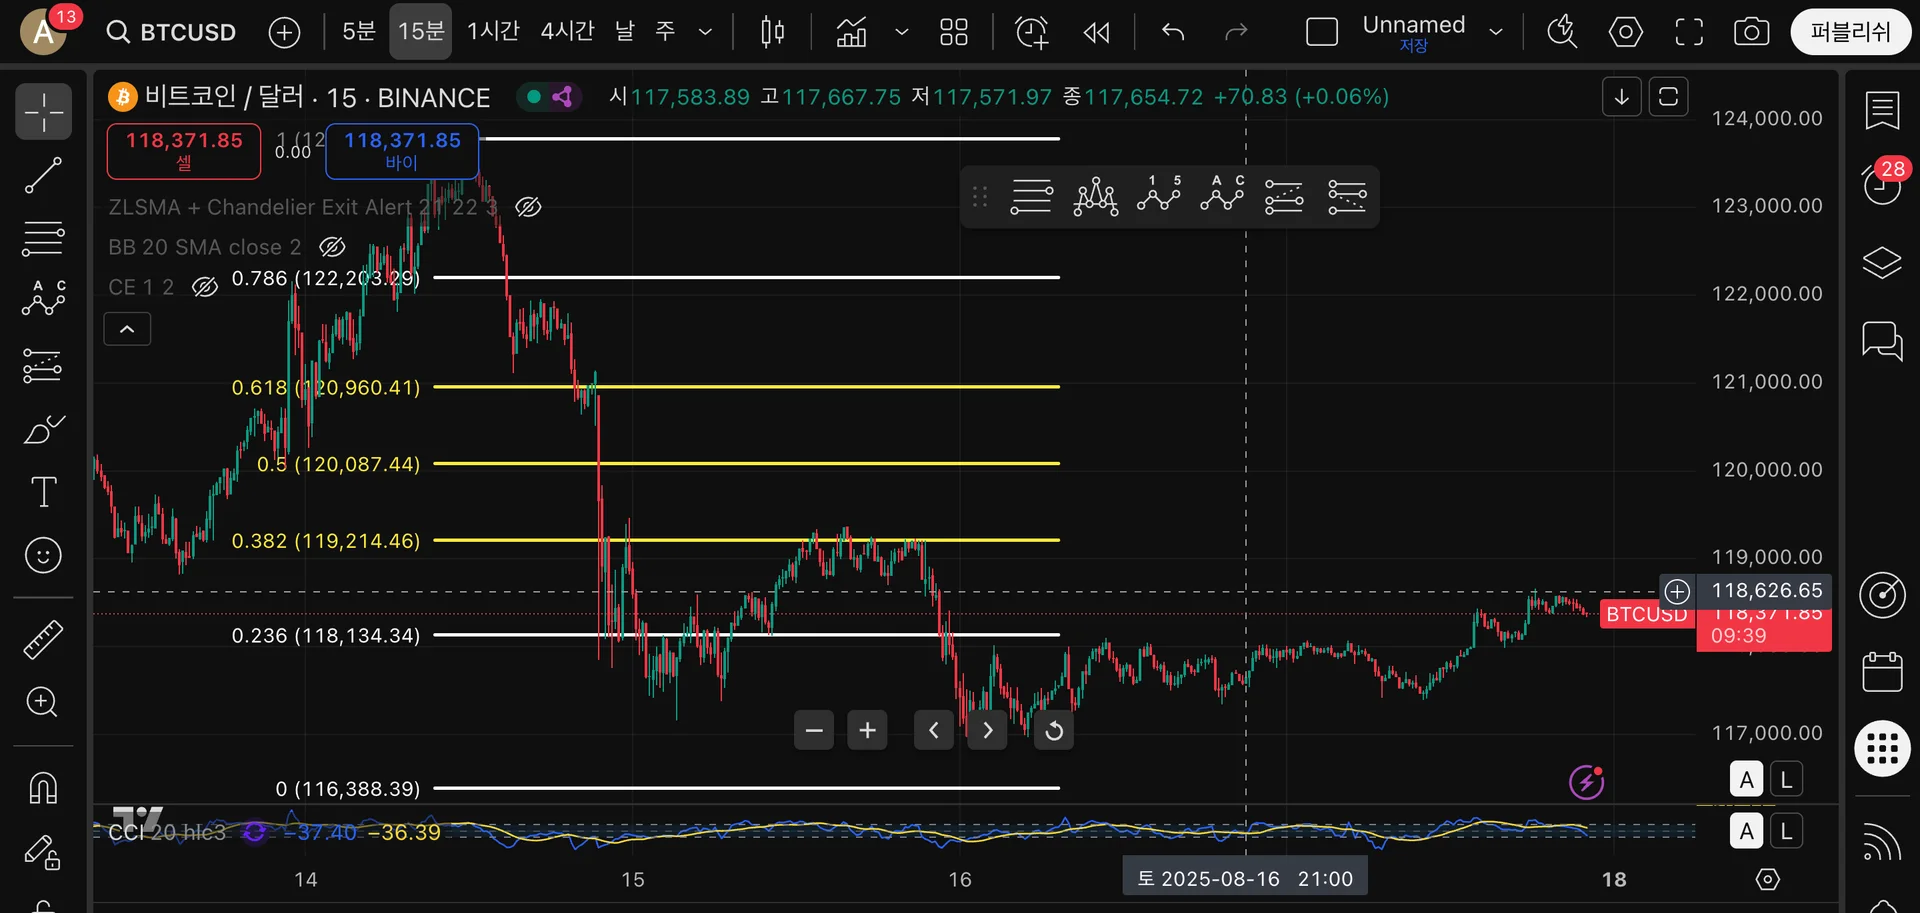Open the chat panel in the right sidebar
Viewport: 1920px width, 913px height.
point(1882,341)
